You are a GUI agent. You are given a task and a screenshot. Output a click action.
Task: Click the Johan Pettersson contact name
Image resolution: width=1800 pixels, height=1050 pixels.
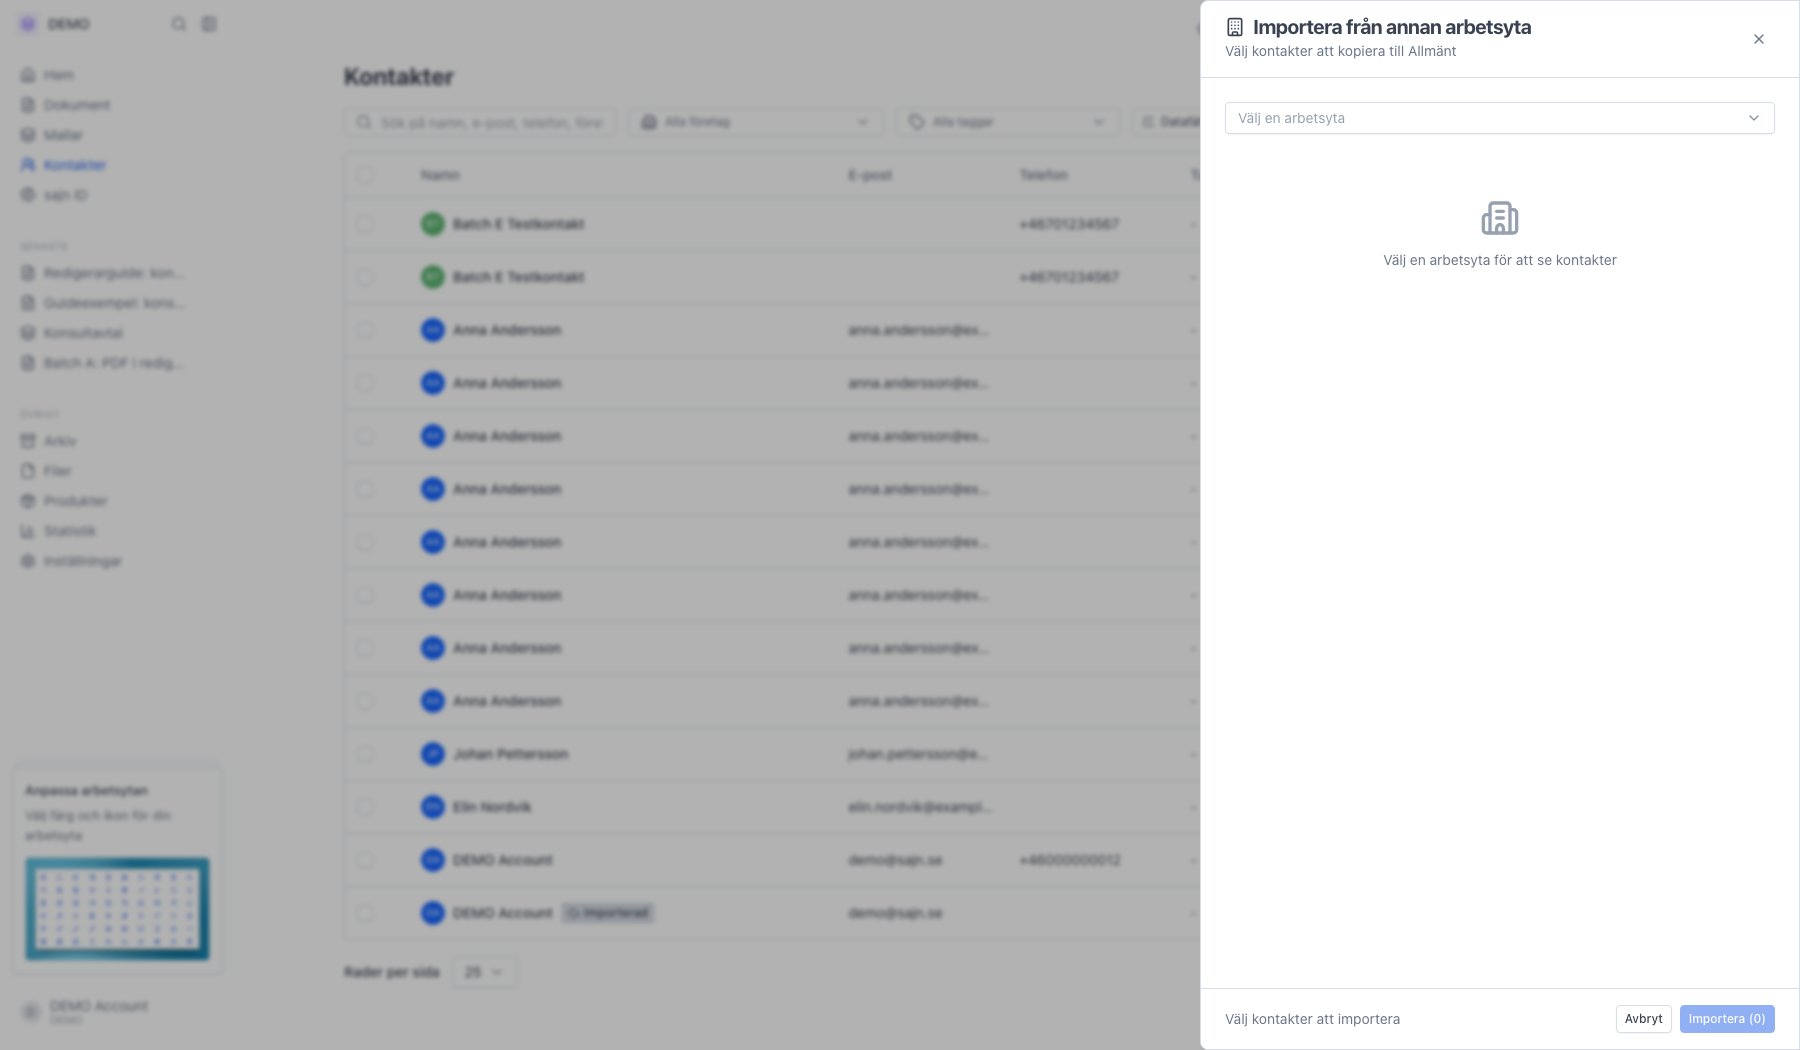tap(510, 754)
